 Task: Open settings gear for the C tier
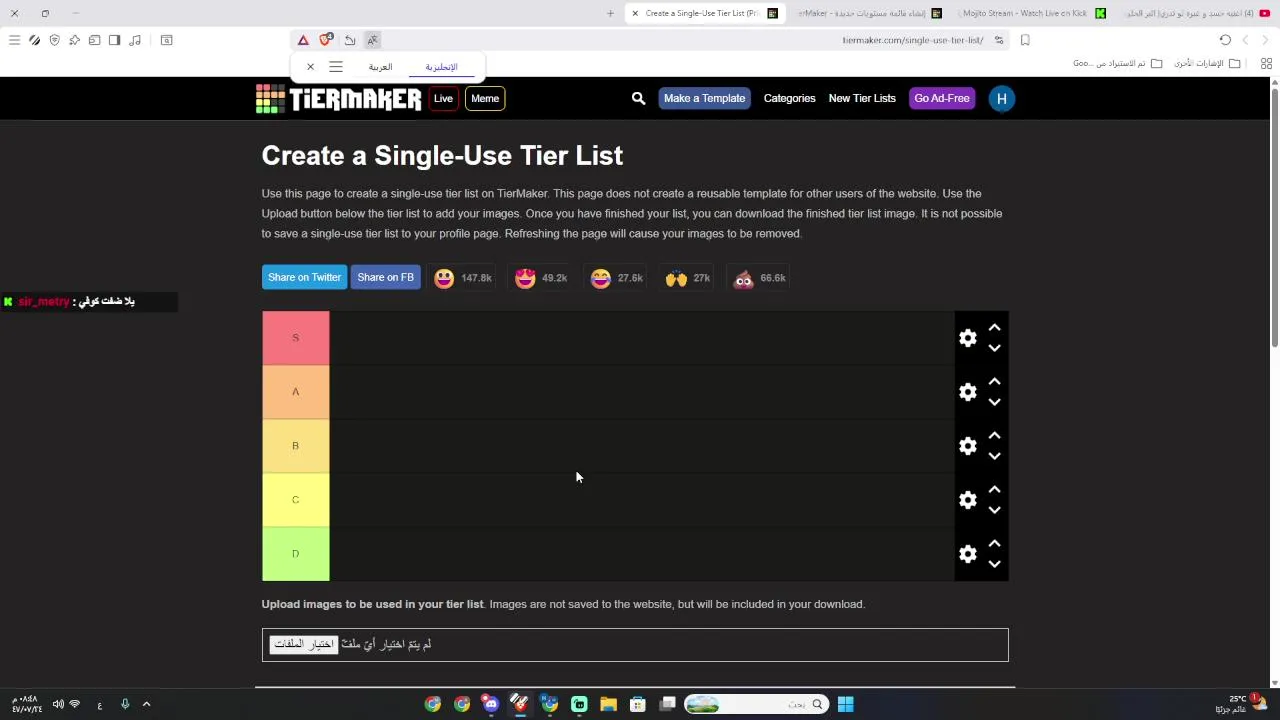tap(967, 500)
